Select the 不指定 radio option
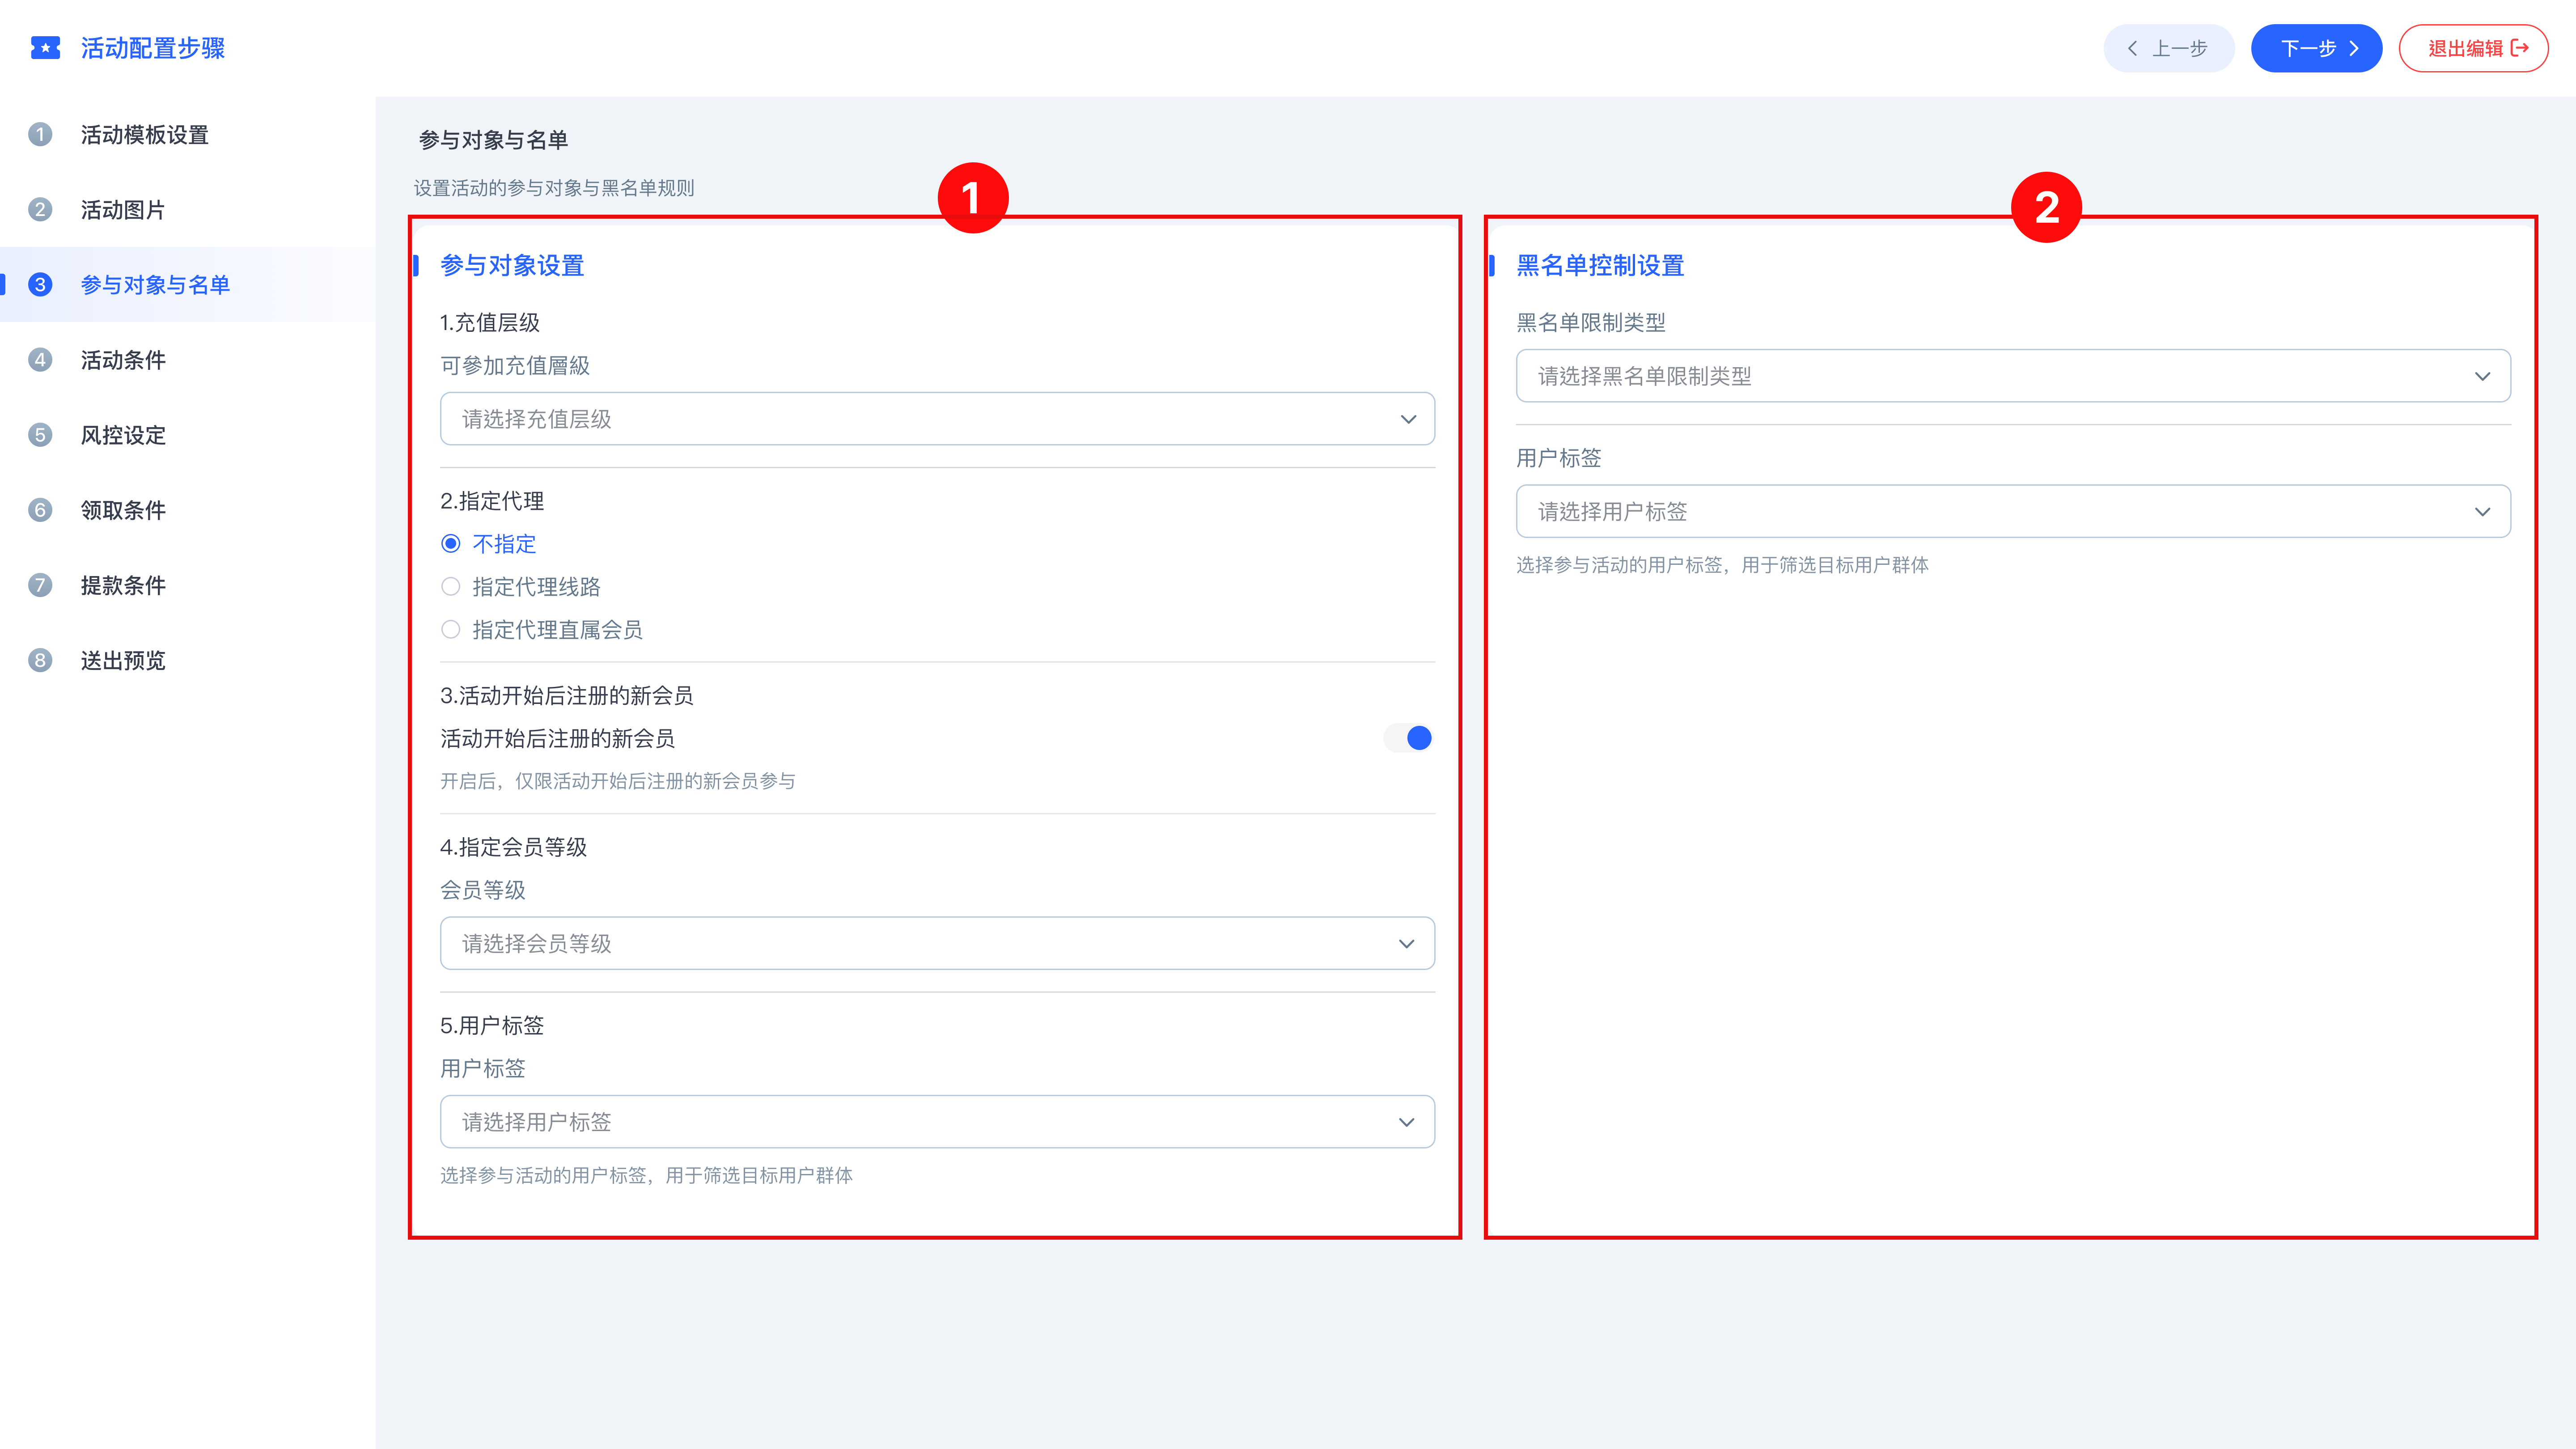 451,543
